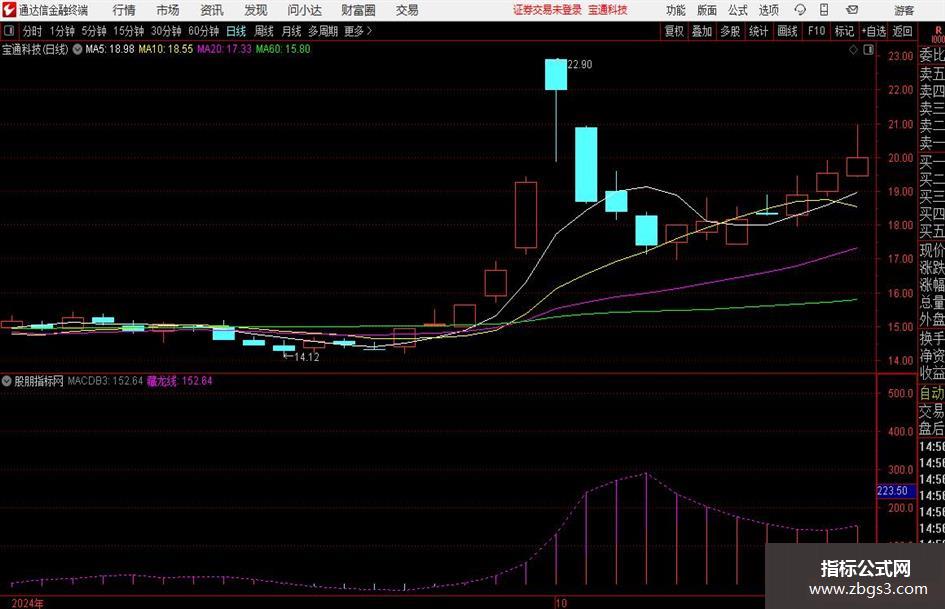Open the 问小达 menu

click(304, 10)
